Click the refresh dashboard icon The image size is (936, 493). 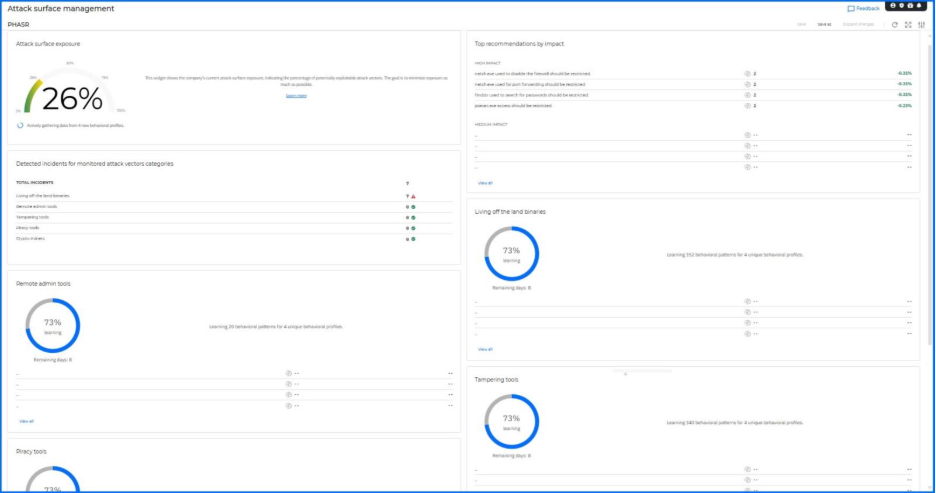895,24
